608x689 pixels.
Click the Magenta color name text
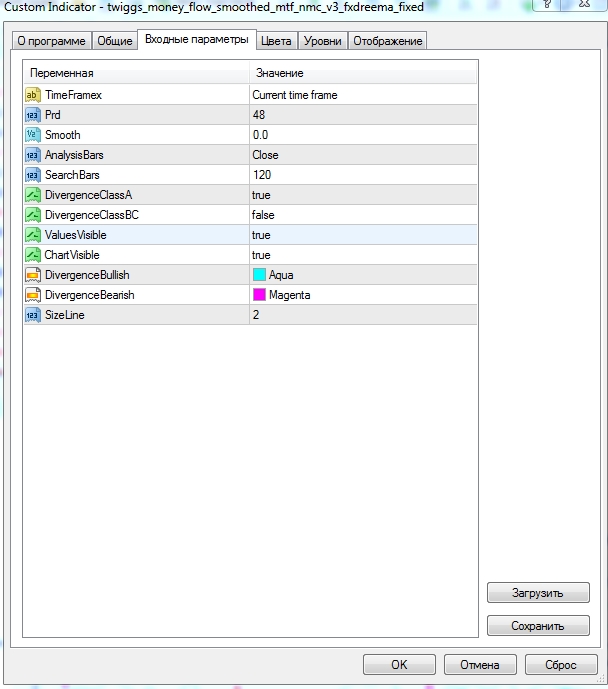tap(290, 295)
